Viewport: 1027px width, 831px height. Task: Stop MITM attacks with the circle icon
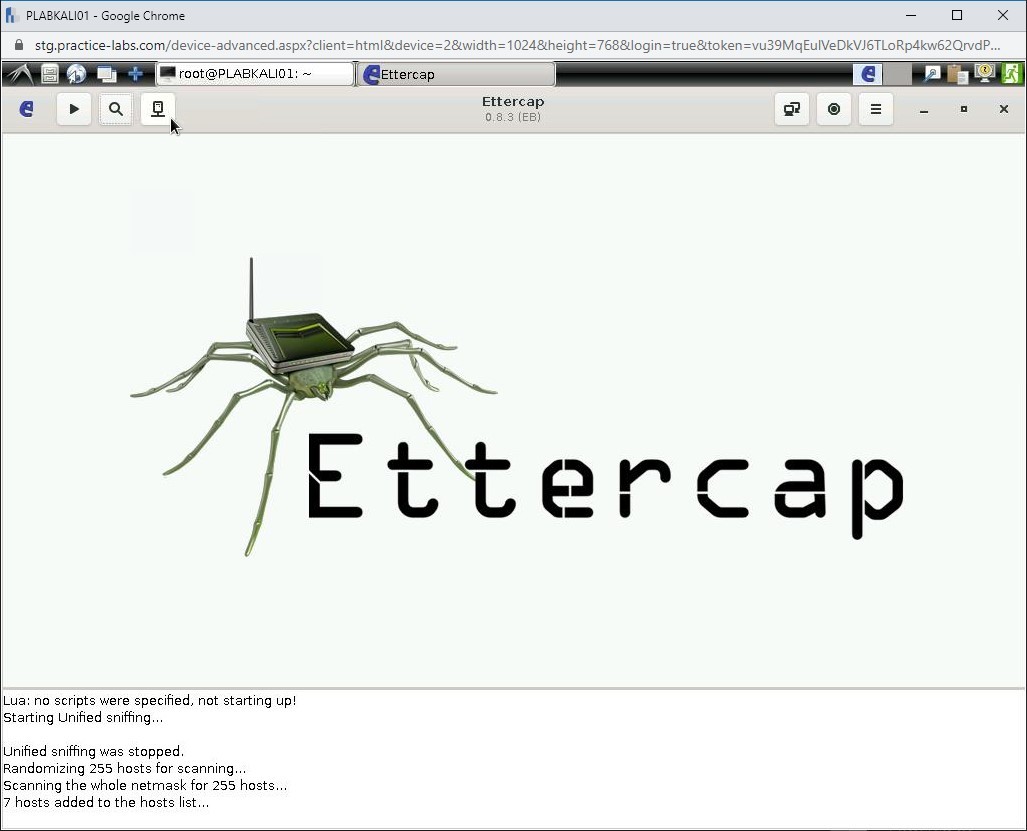(834, 109)
